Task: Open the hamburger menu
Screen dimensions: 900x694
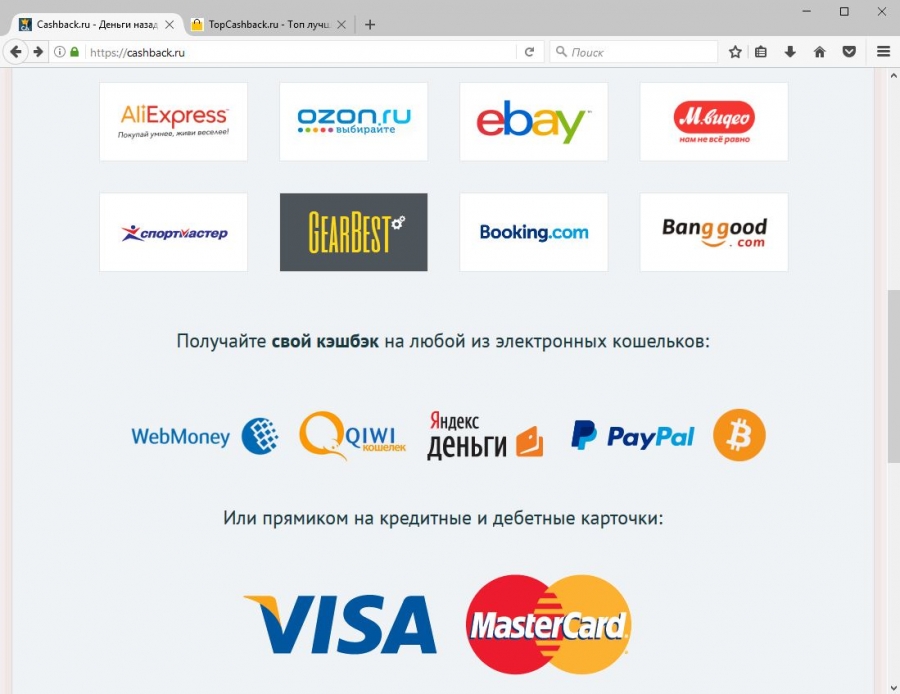Action: click(x=883, y=52)
